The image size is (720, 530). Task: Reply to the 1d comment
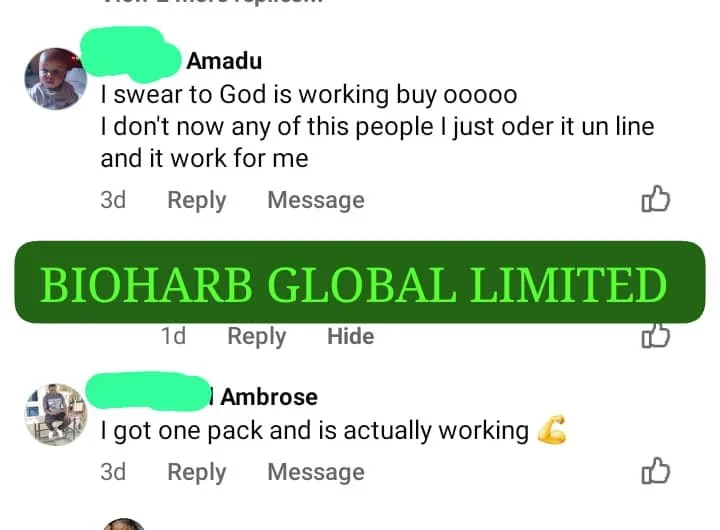pos(257,336)
